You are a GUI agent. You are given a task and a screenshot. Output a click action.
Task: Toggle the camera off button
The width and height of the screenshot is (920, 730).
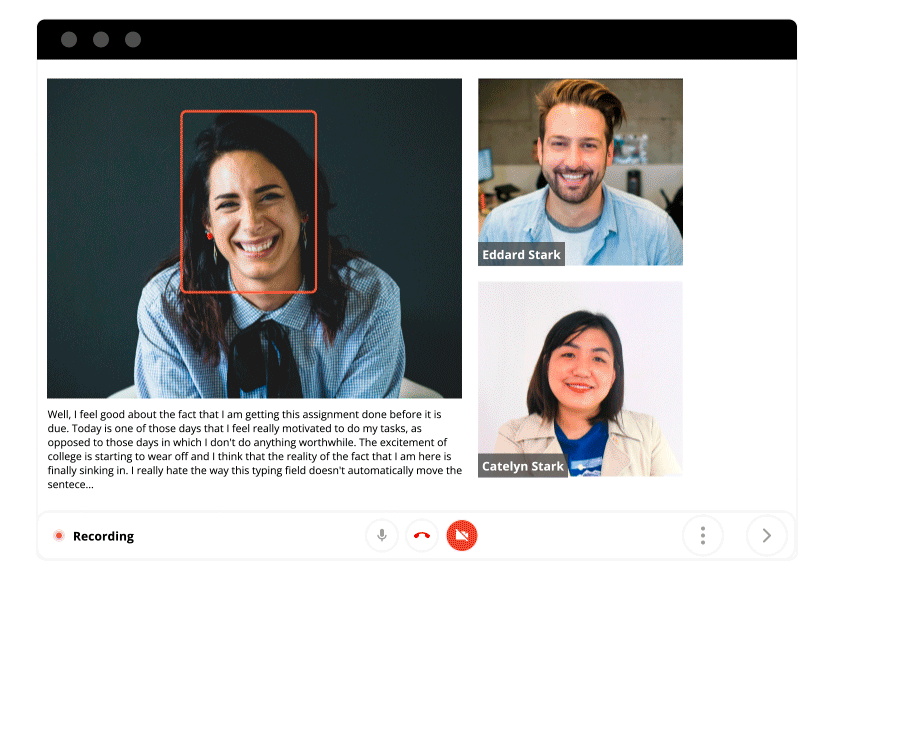point(462,536)
